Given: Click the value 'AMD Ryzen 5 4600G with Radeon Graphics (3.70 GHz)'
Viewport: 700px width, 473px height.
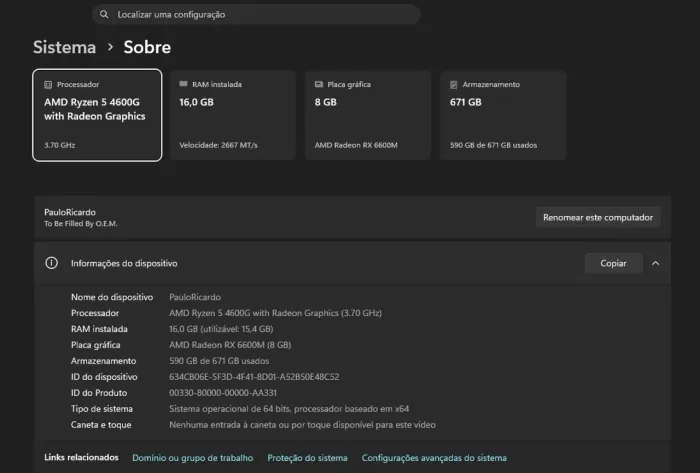Looking at the screenshot, I should [275, 313].
